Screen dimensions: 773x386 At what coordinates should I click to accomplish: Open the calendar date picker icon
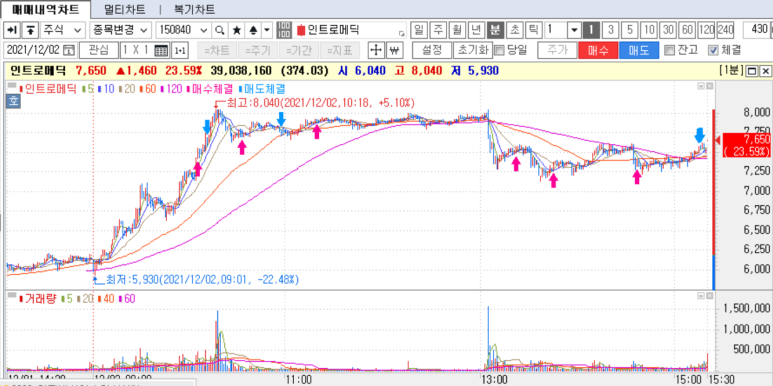coord(70,50)
